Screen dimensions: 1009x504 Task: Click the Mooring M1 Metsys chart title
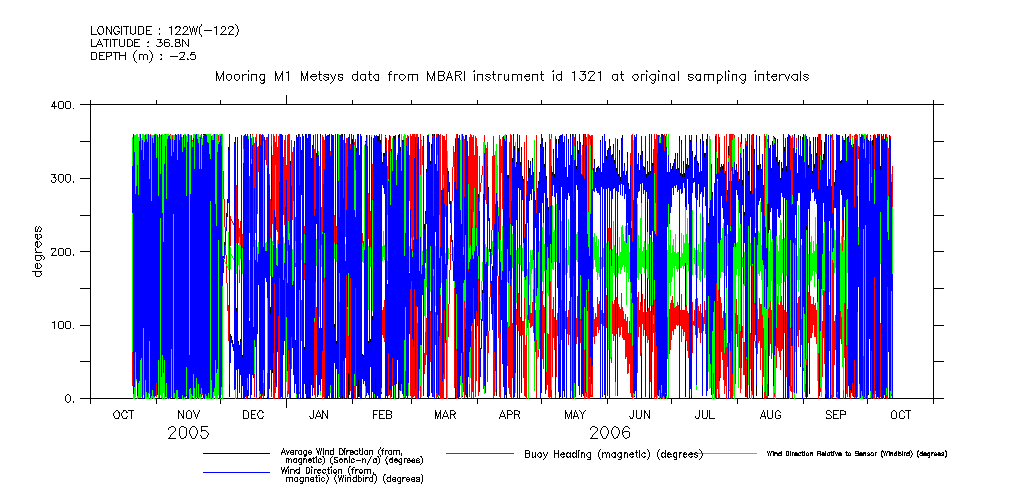[511, 76]
